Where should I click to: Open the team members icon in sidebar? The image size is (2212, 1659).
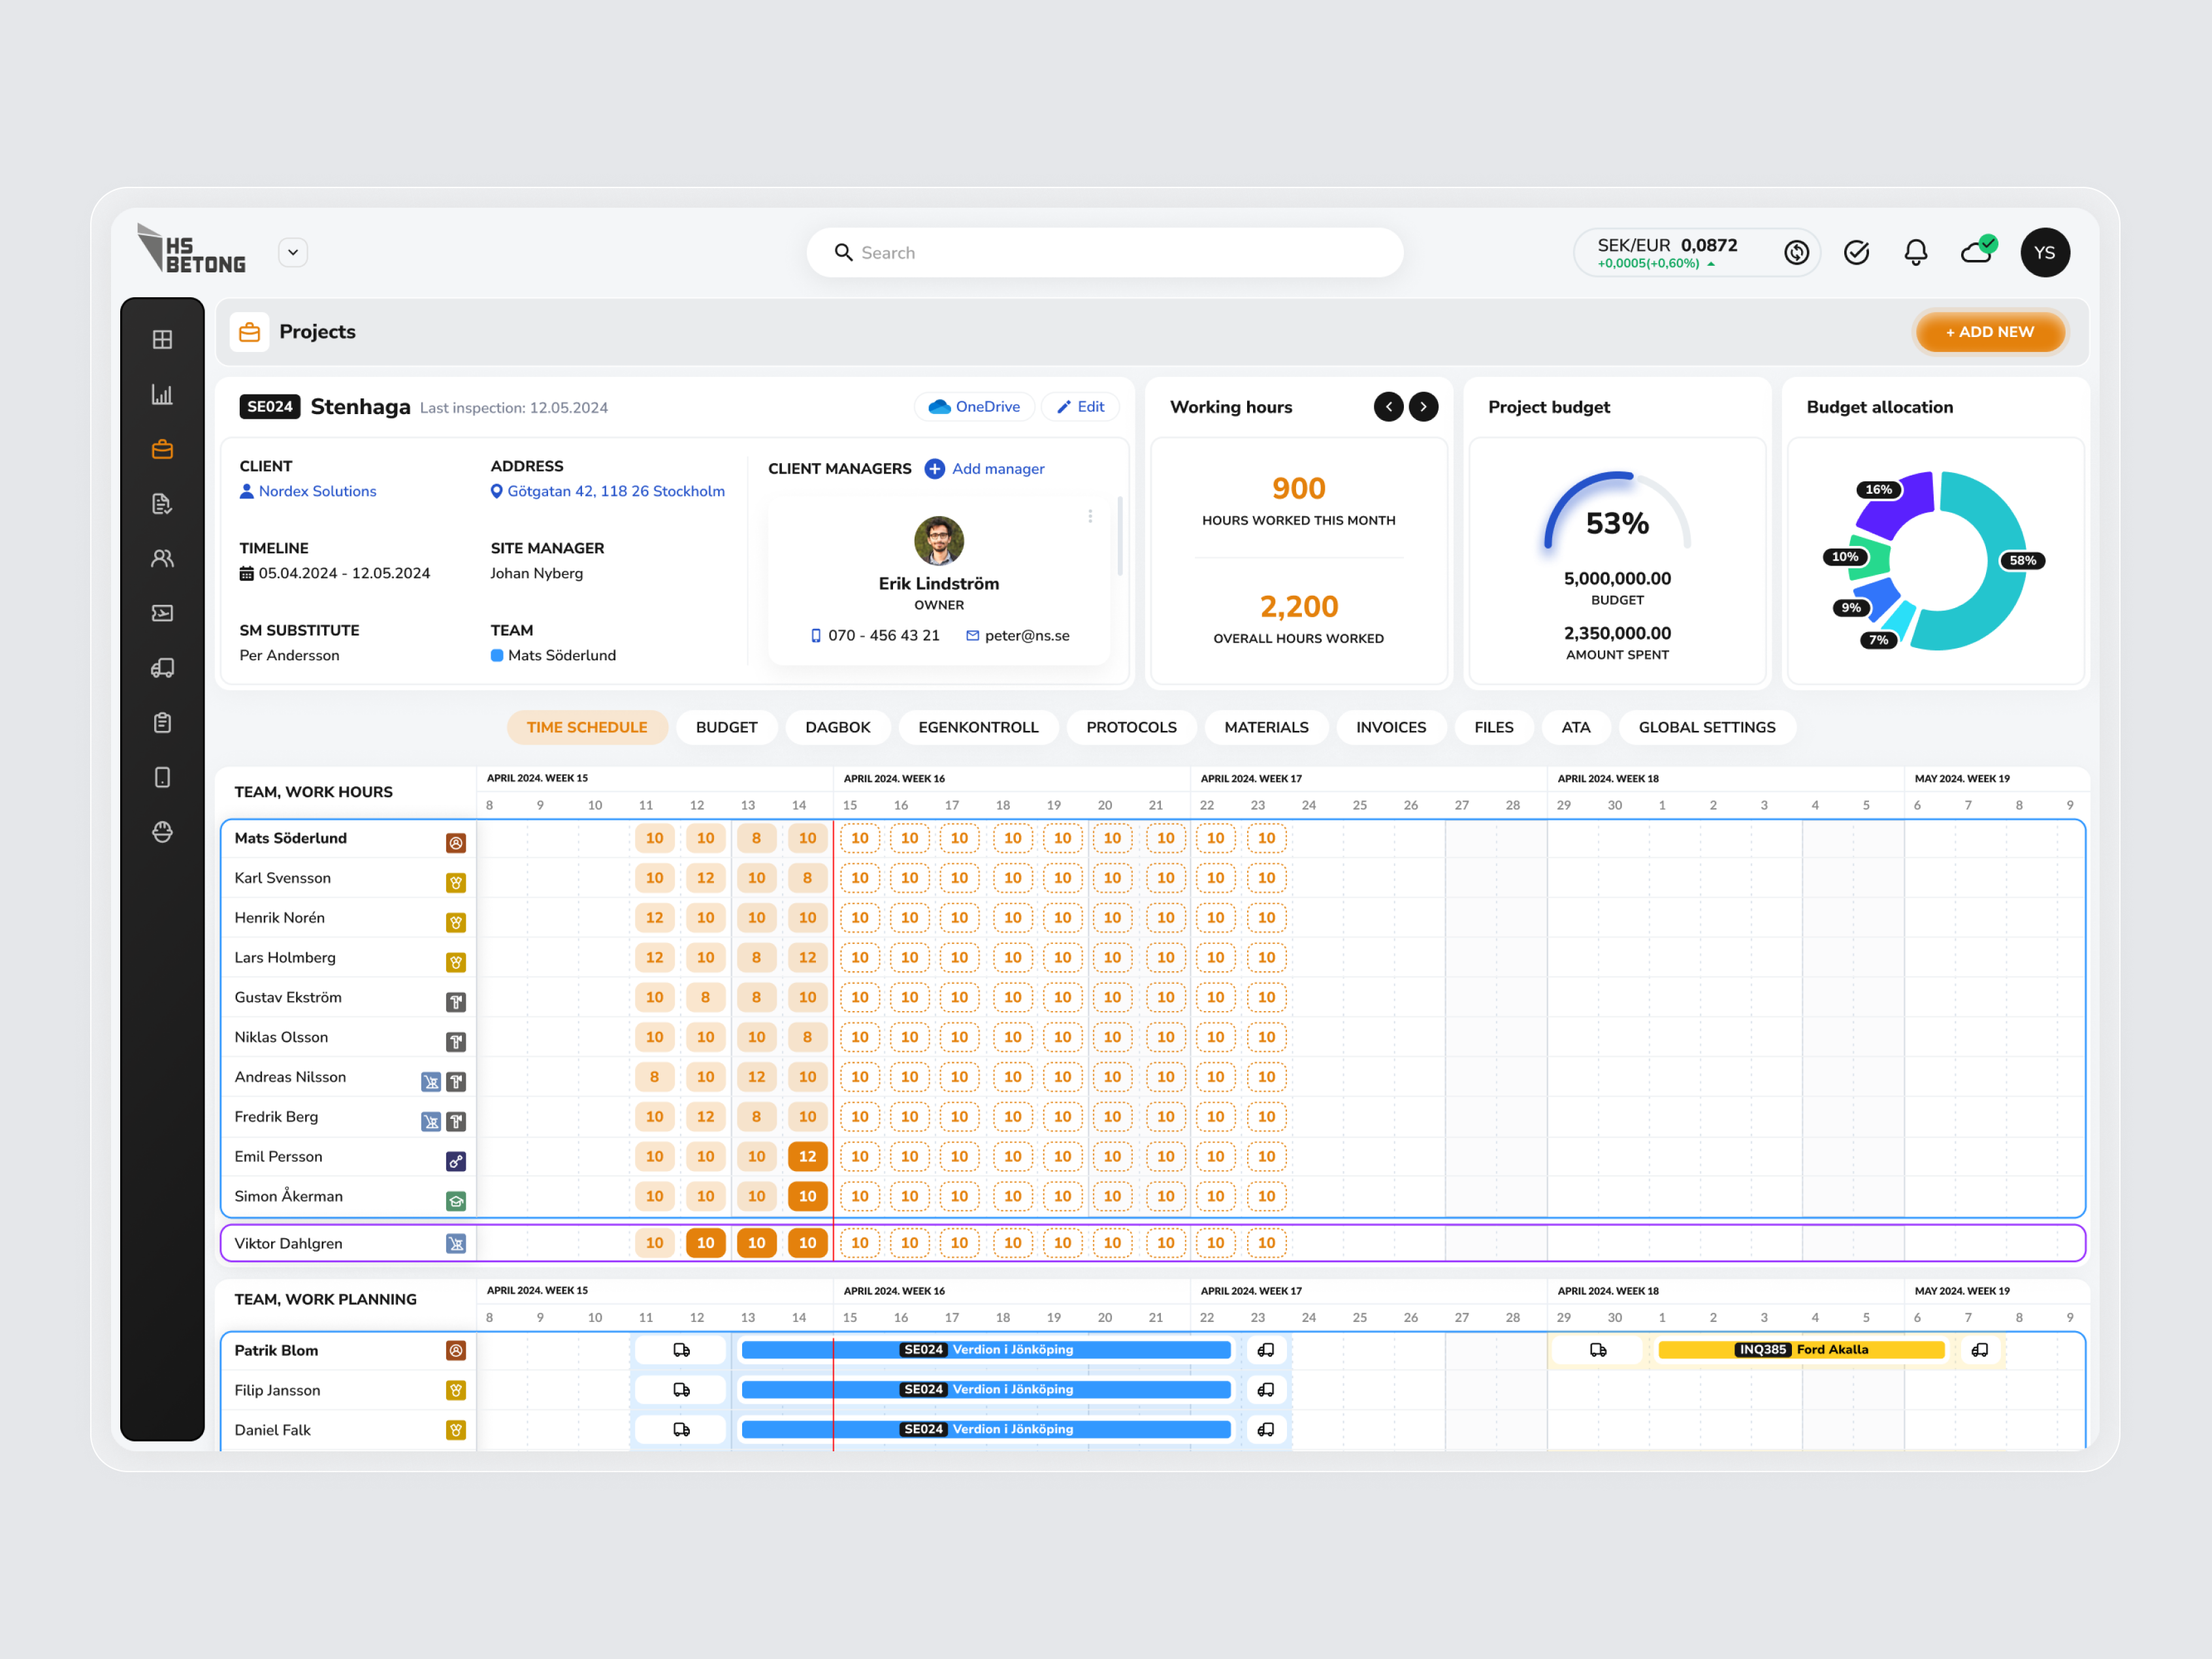(163, 558)
